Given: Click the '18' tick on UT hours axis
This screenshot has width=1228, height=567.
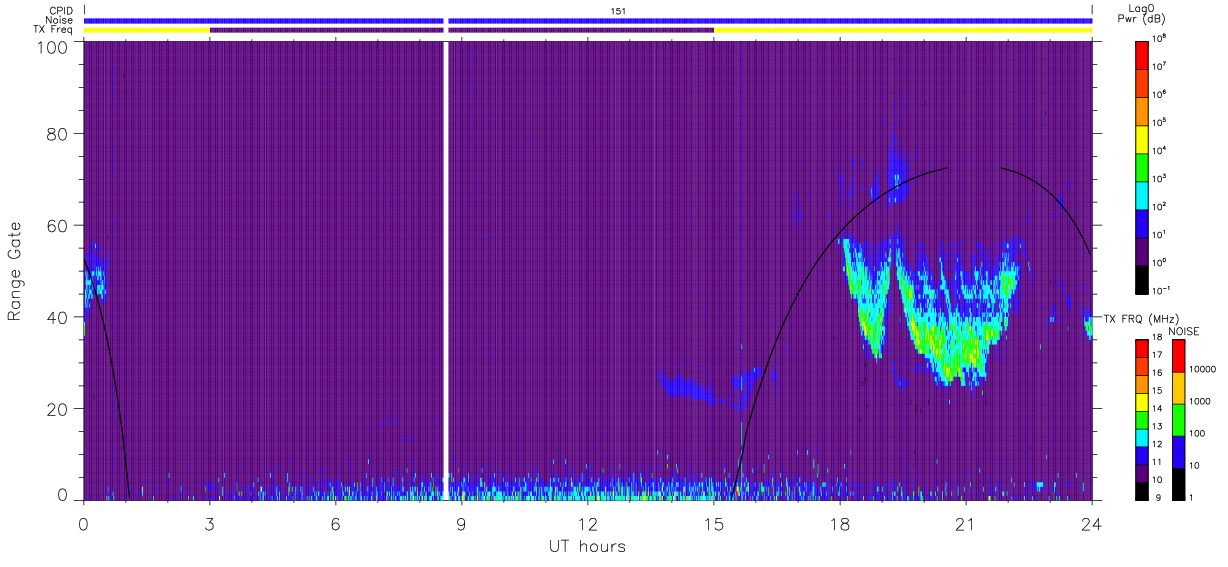Looking at the screenshot, I should pyautogui.click(x=839, y=522).
